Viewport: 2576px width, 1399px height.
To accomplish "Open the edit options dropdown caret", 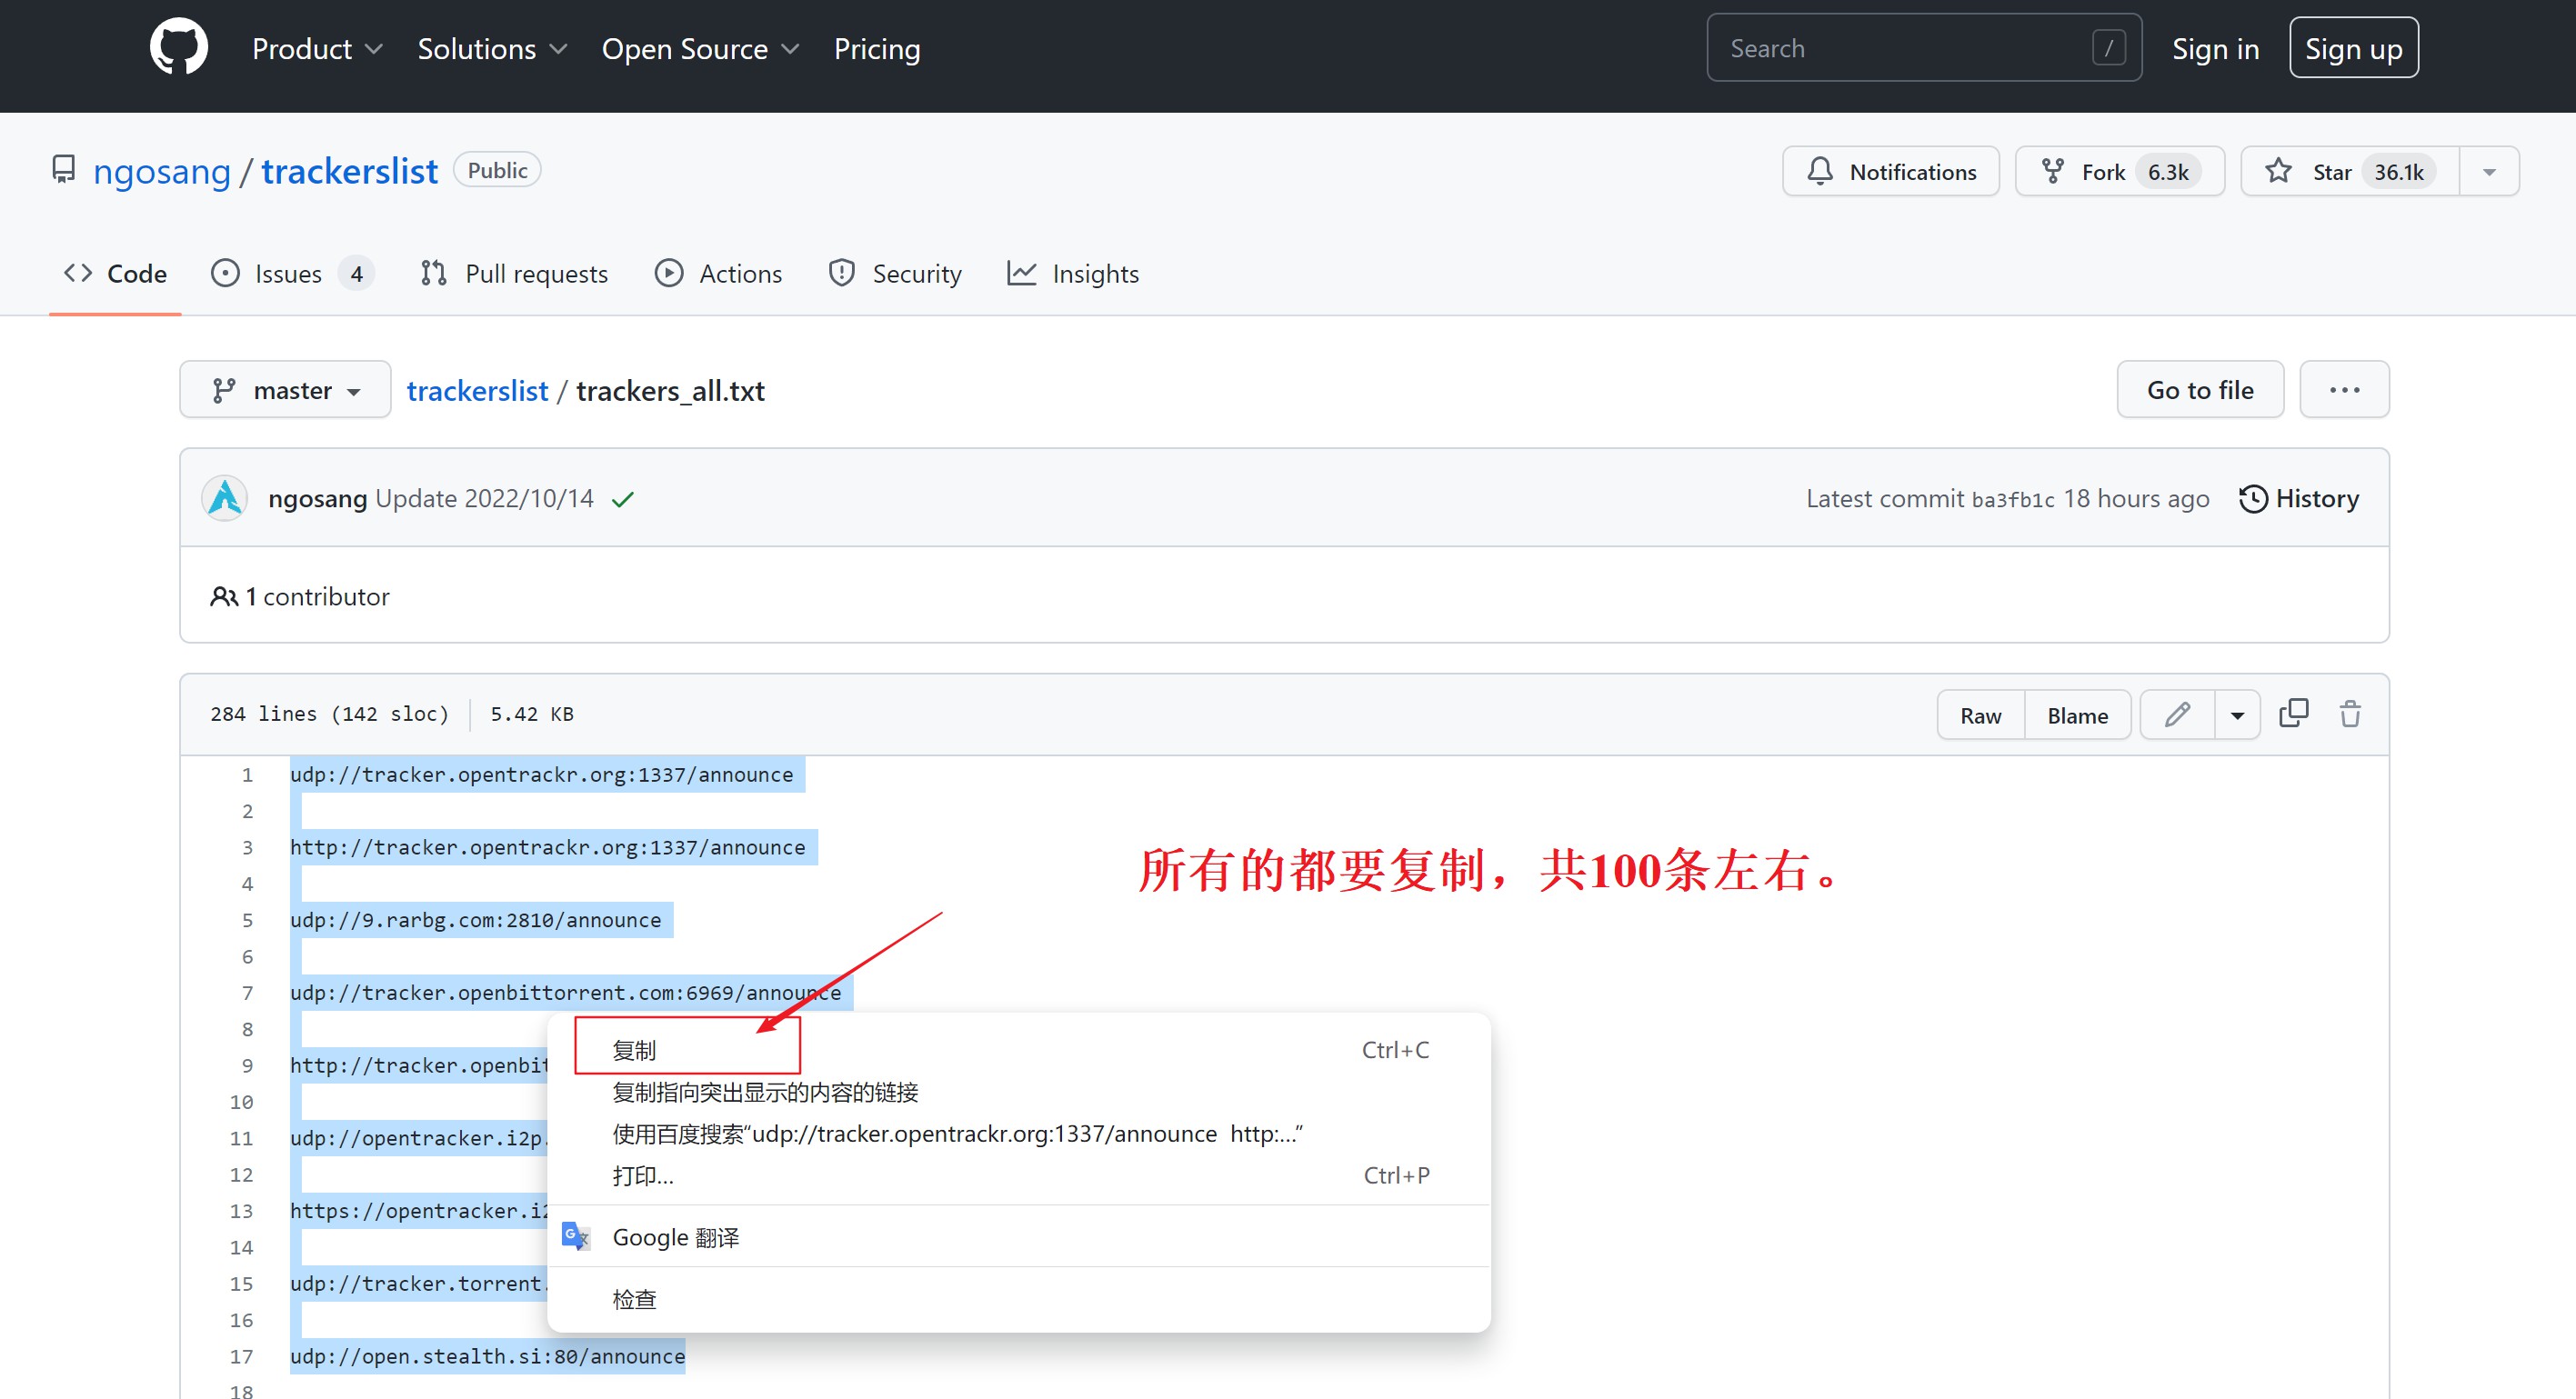I will click(2237, 715).
